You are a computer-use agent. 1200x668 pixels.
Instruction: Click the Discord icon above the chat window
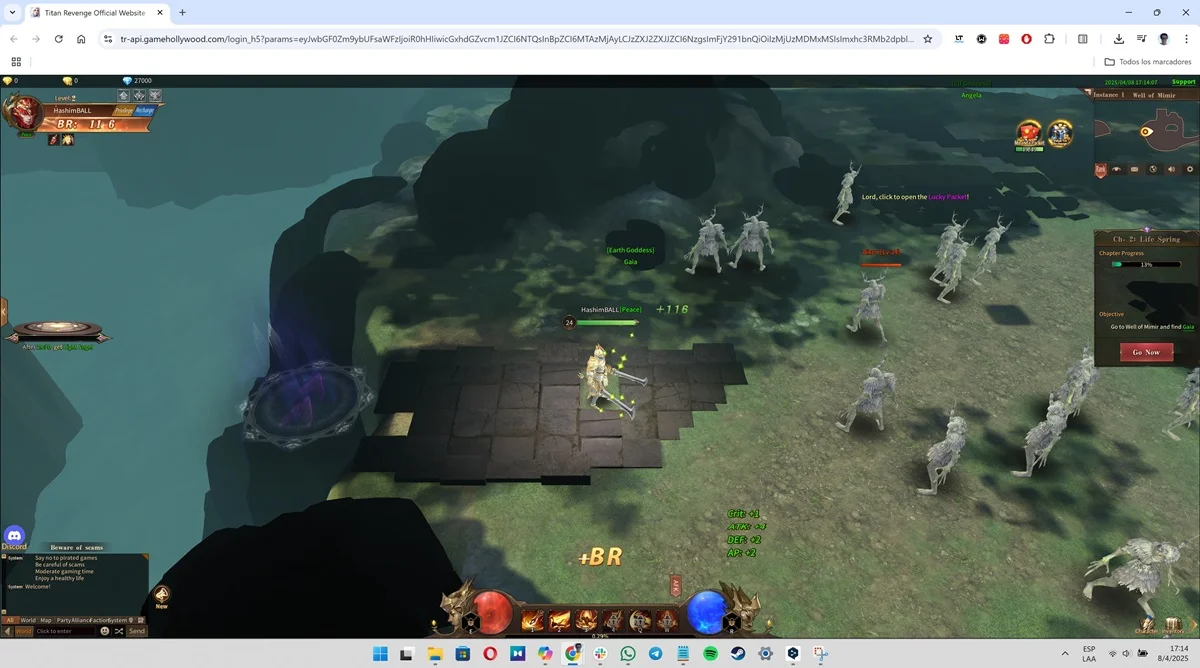(x=14, y=537)
